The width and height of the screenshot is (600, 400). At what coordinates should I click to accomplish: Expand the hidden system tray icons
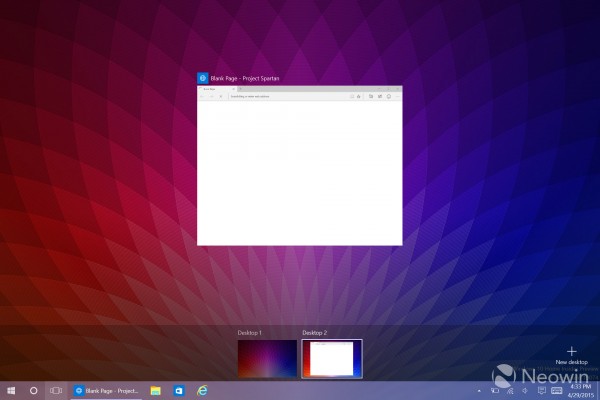pyautogui.click(x=477, y=389)
